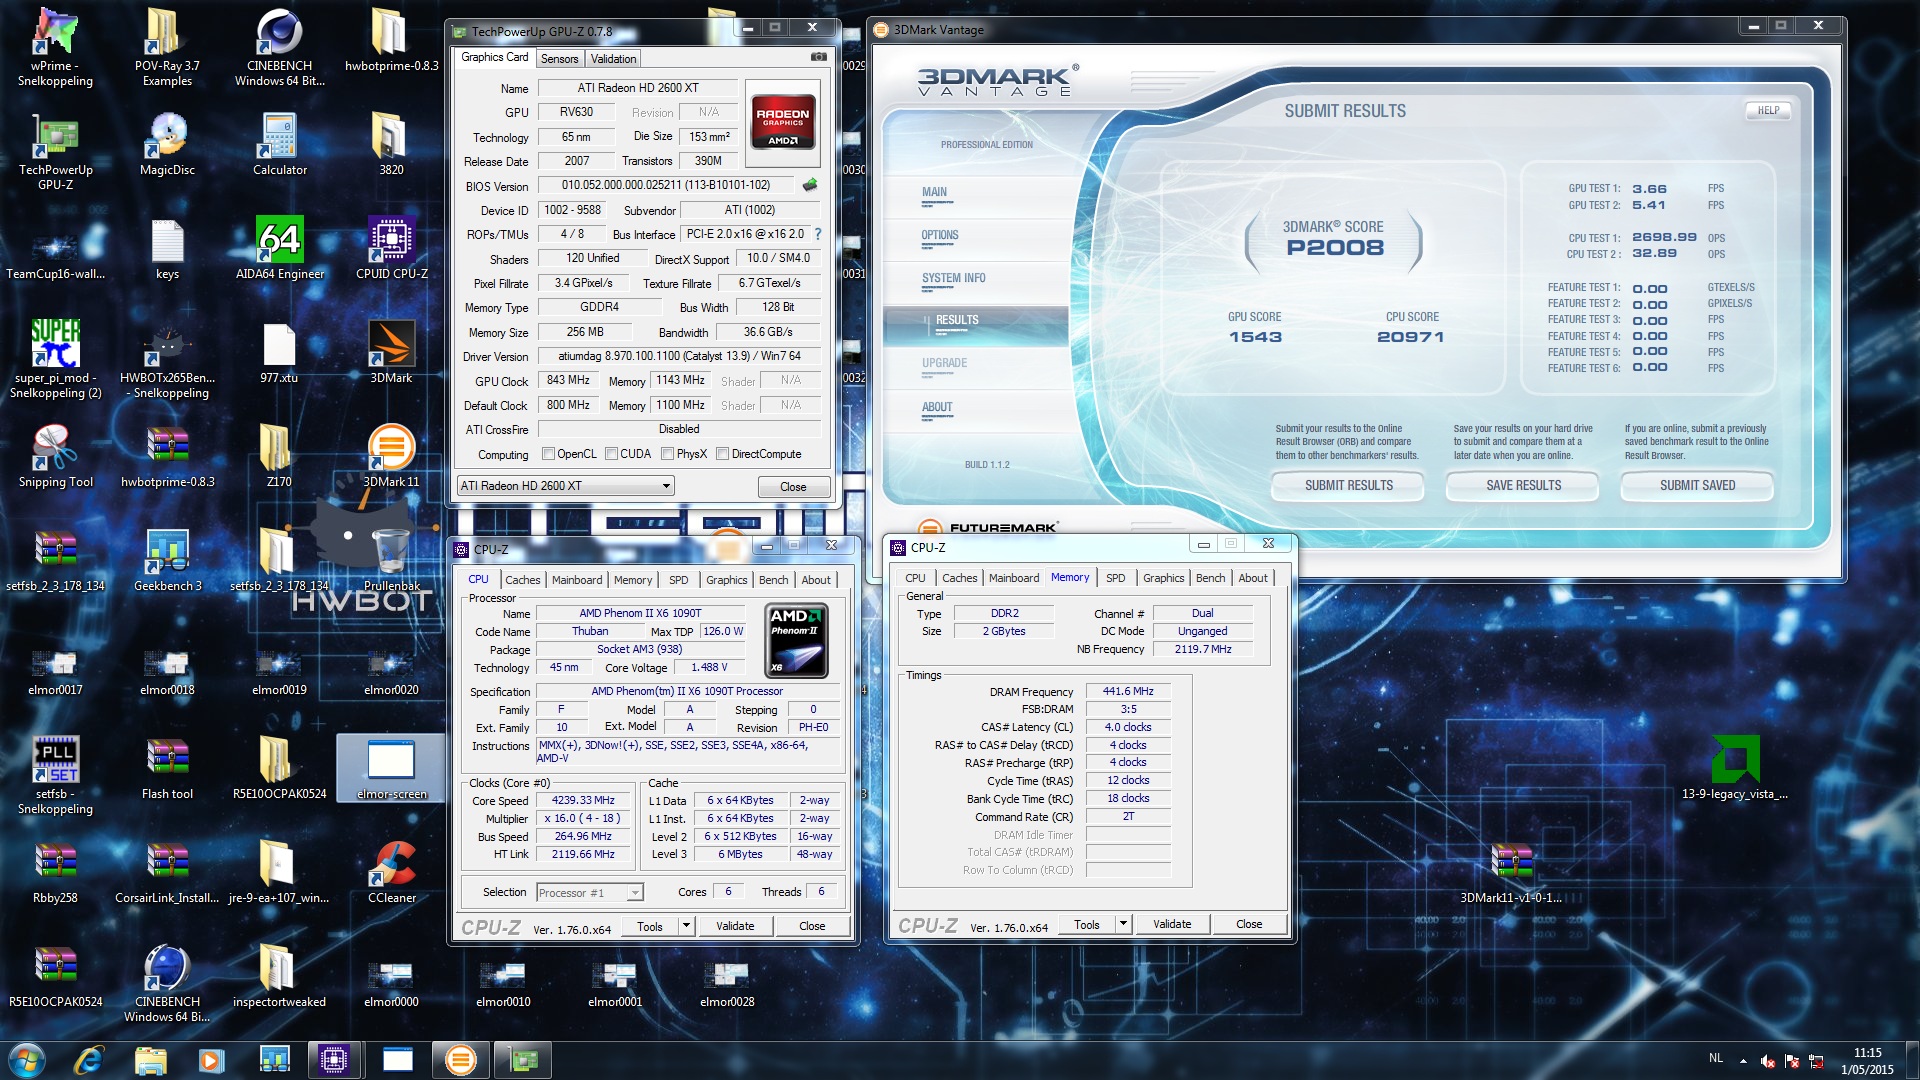This screenshot has height=1080, width=1920.
Task: Select UPGRADE in 3DMark Vantage sidebar
Action: 944,364
